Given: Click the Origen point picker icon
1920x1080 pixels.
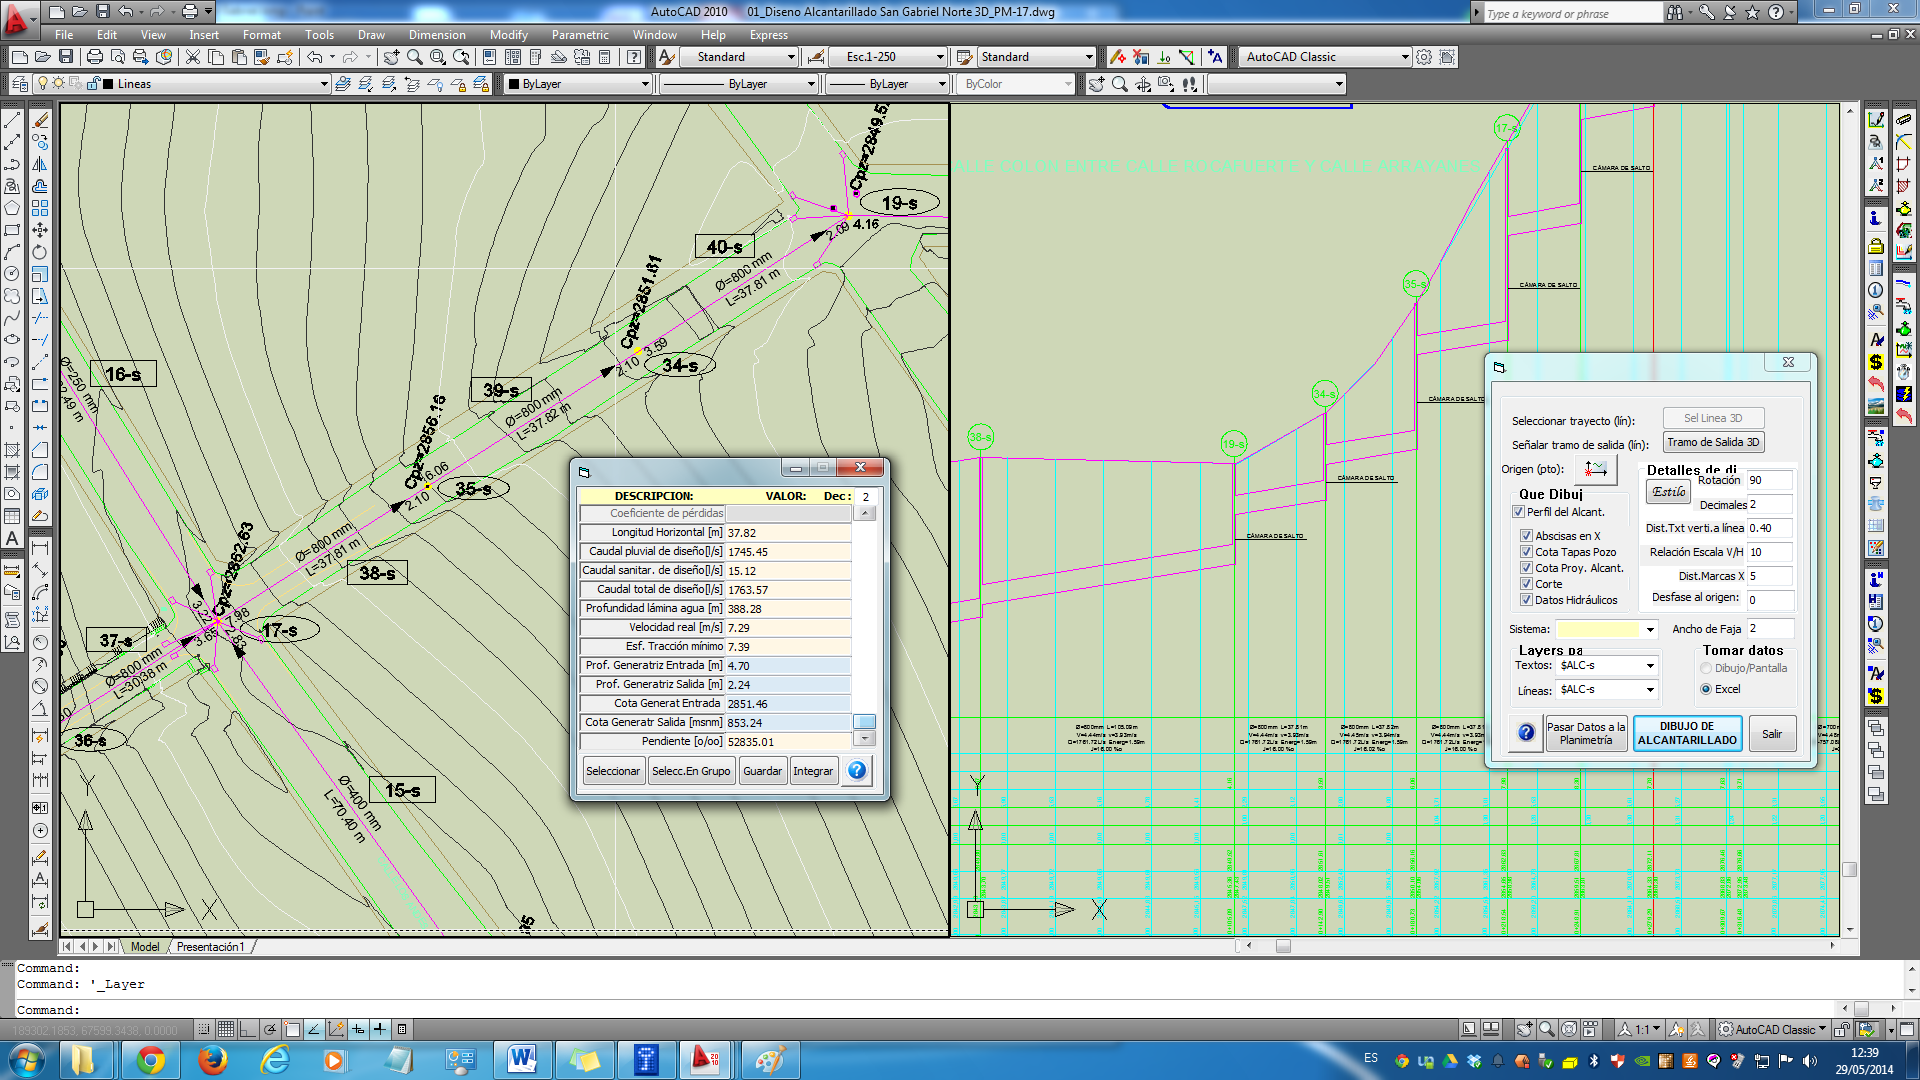Looking at the screenshot, I should [x=1595, y=469].
